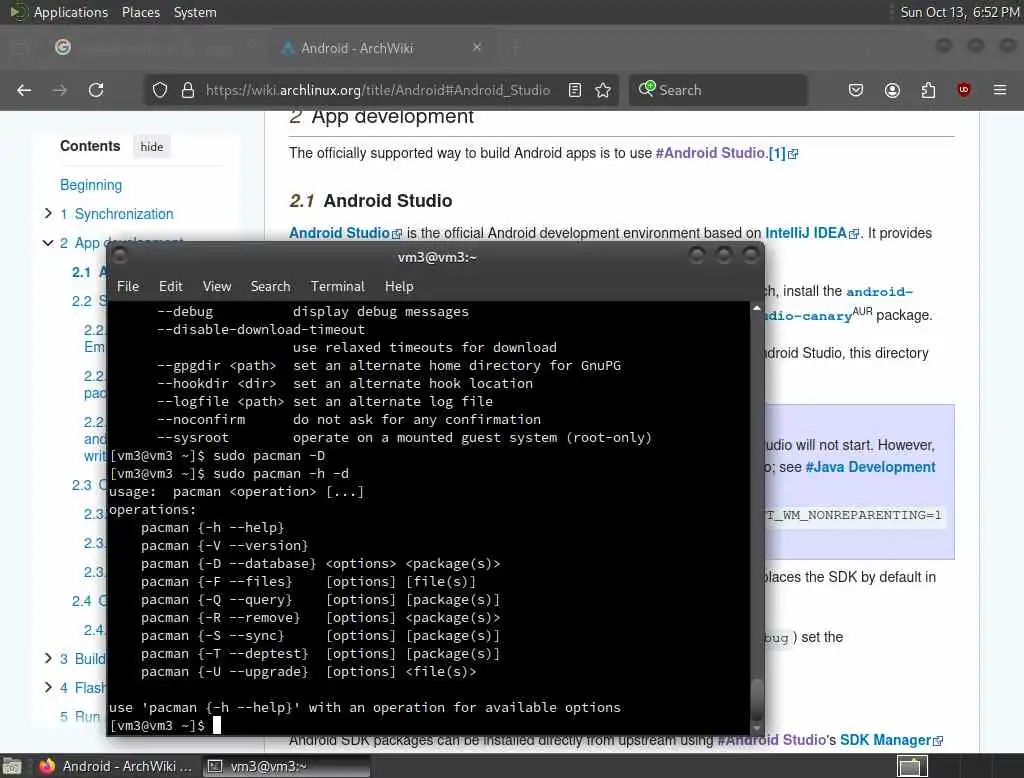The image size is (1024, 778).
Task: Jump to Beginning in Contents
Action: (91, 185)
